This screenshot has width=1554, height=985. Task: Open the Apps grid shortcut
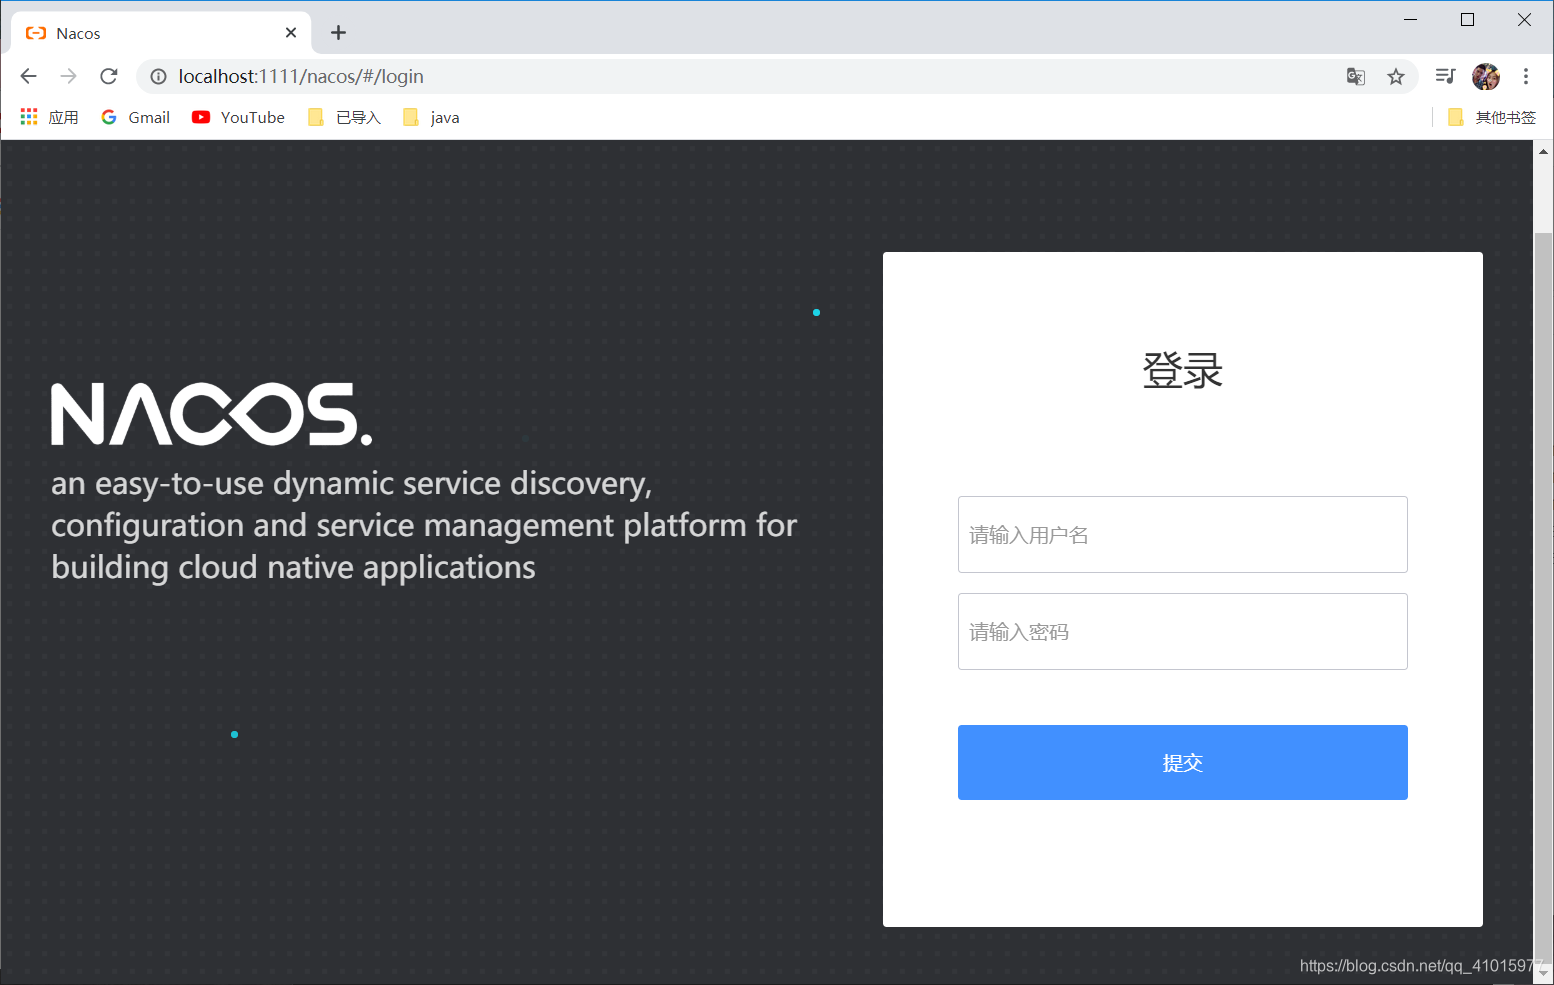point(50,117)
